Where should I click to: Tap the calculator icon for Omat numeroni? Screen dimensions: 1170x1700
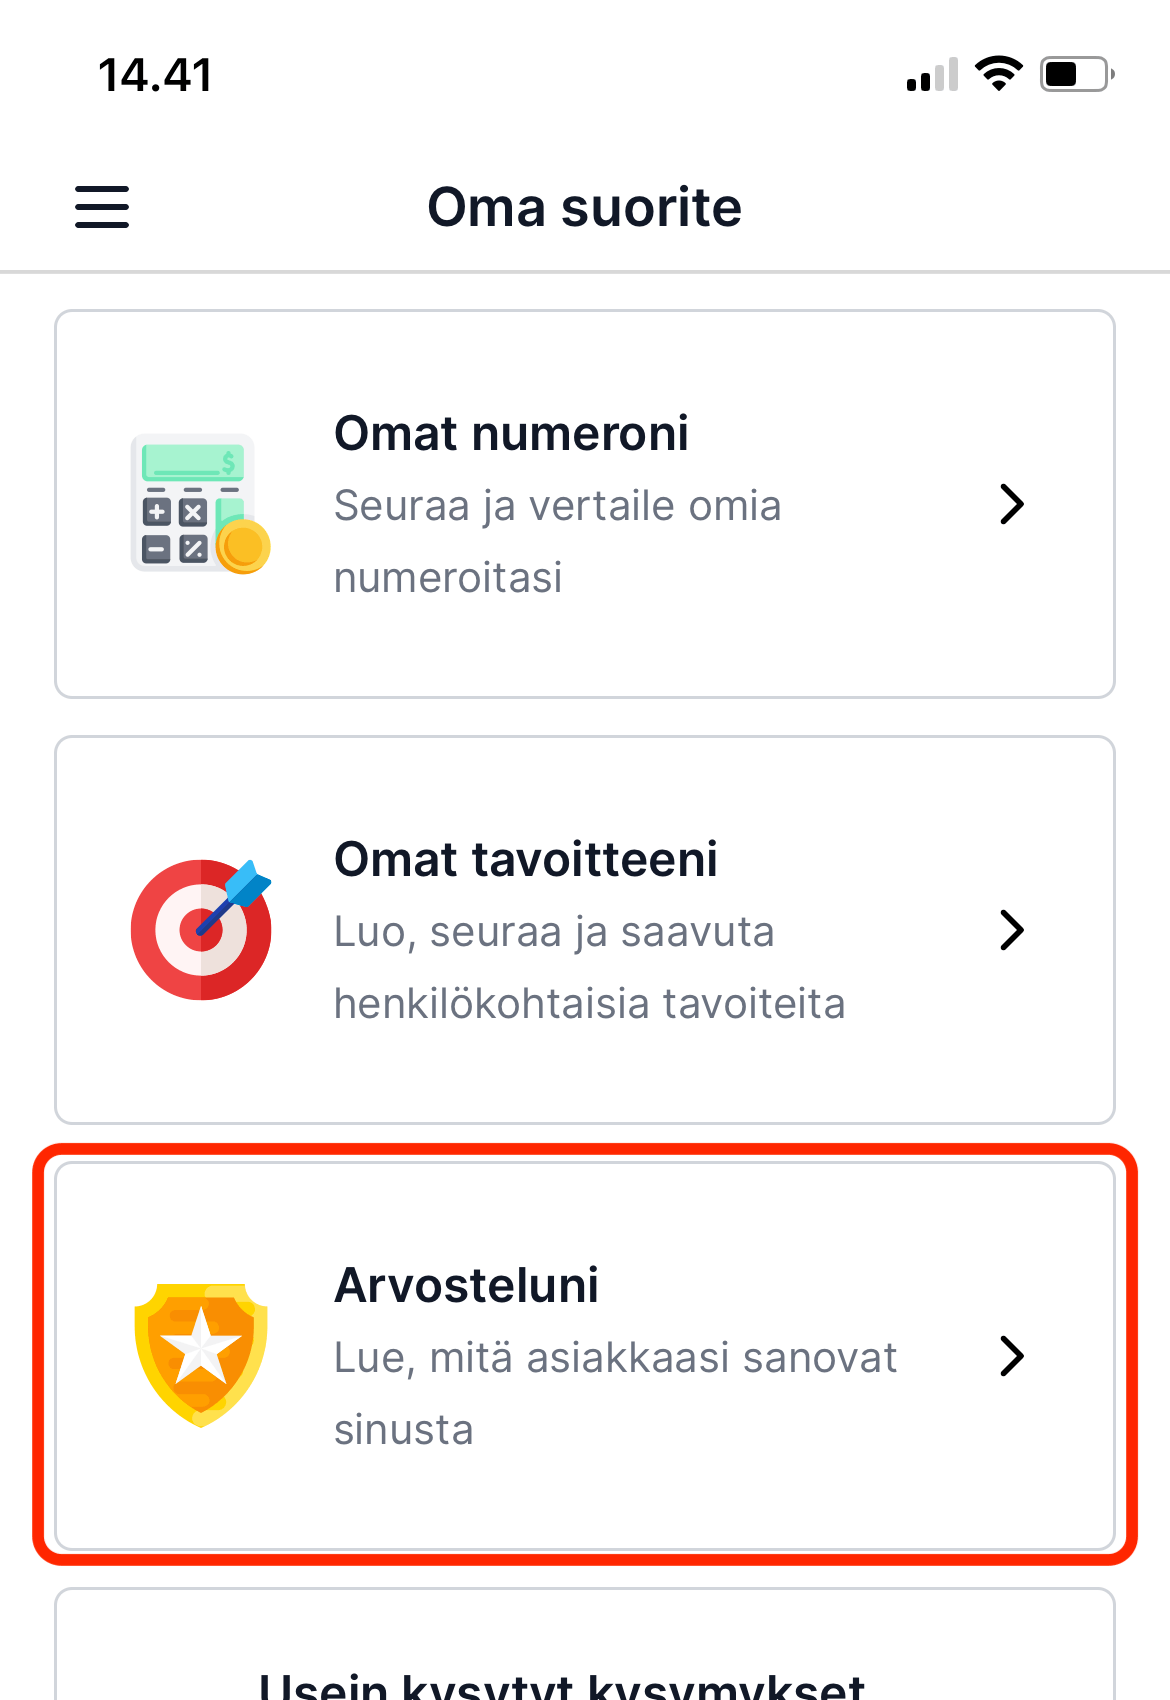click(200, 504)
